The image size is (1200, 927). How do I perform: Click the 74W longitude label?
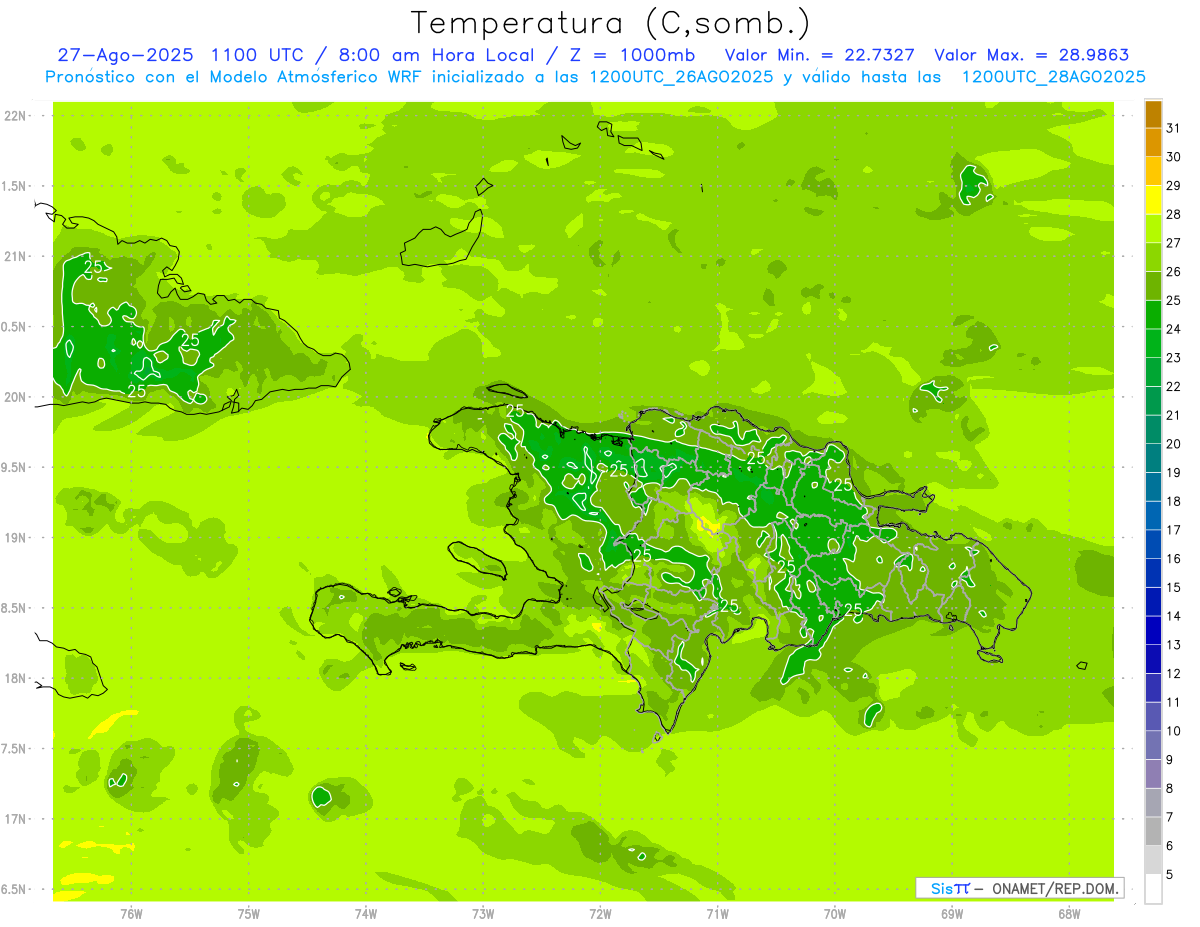click(x=366, y=914)
